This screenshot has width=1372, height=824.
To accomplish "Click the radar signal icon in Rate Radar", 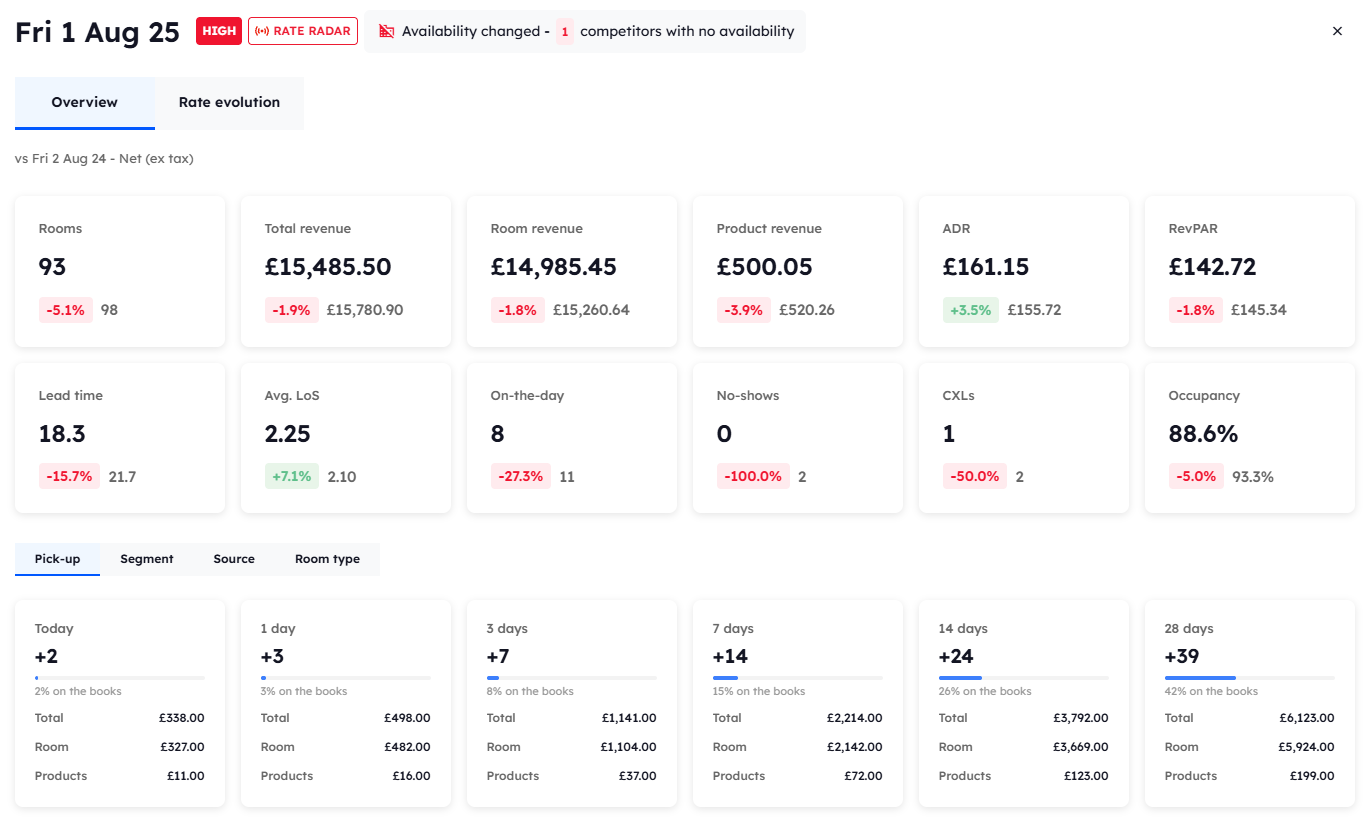I will pos(262,31).
